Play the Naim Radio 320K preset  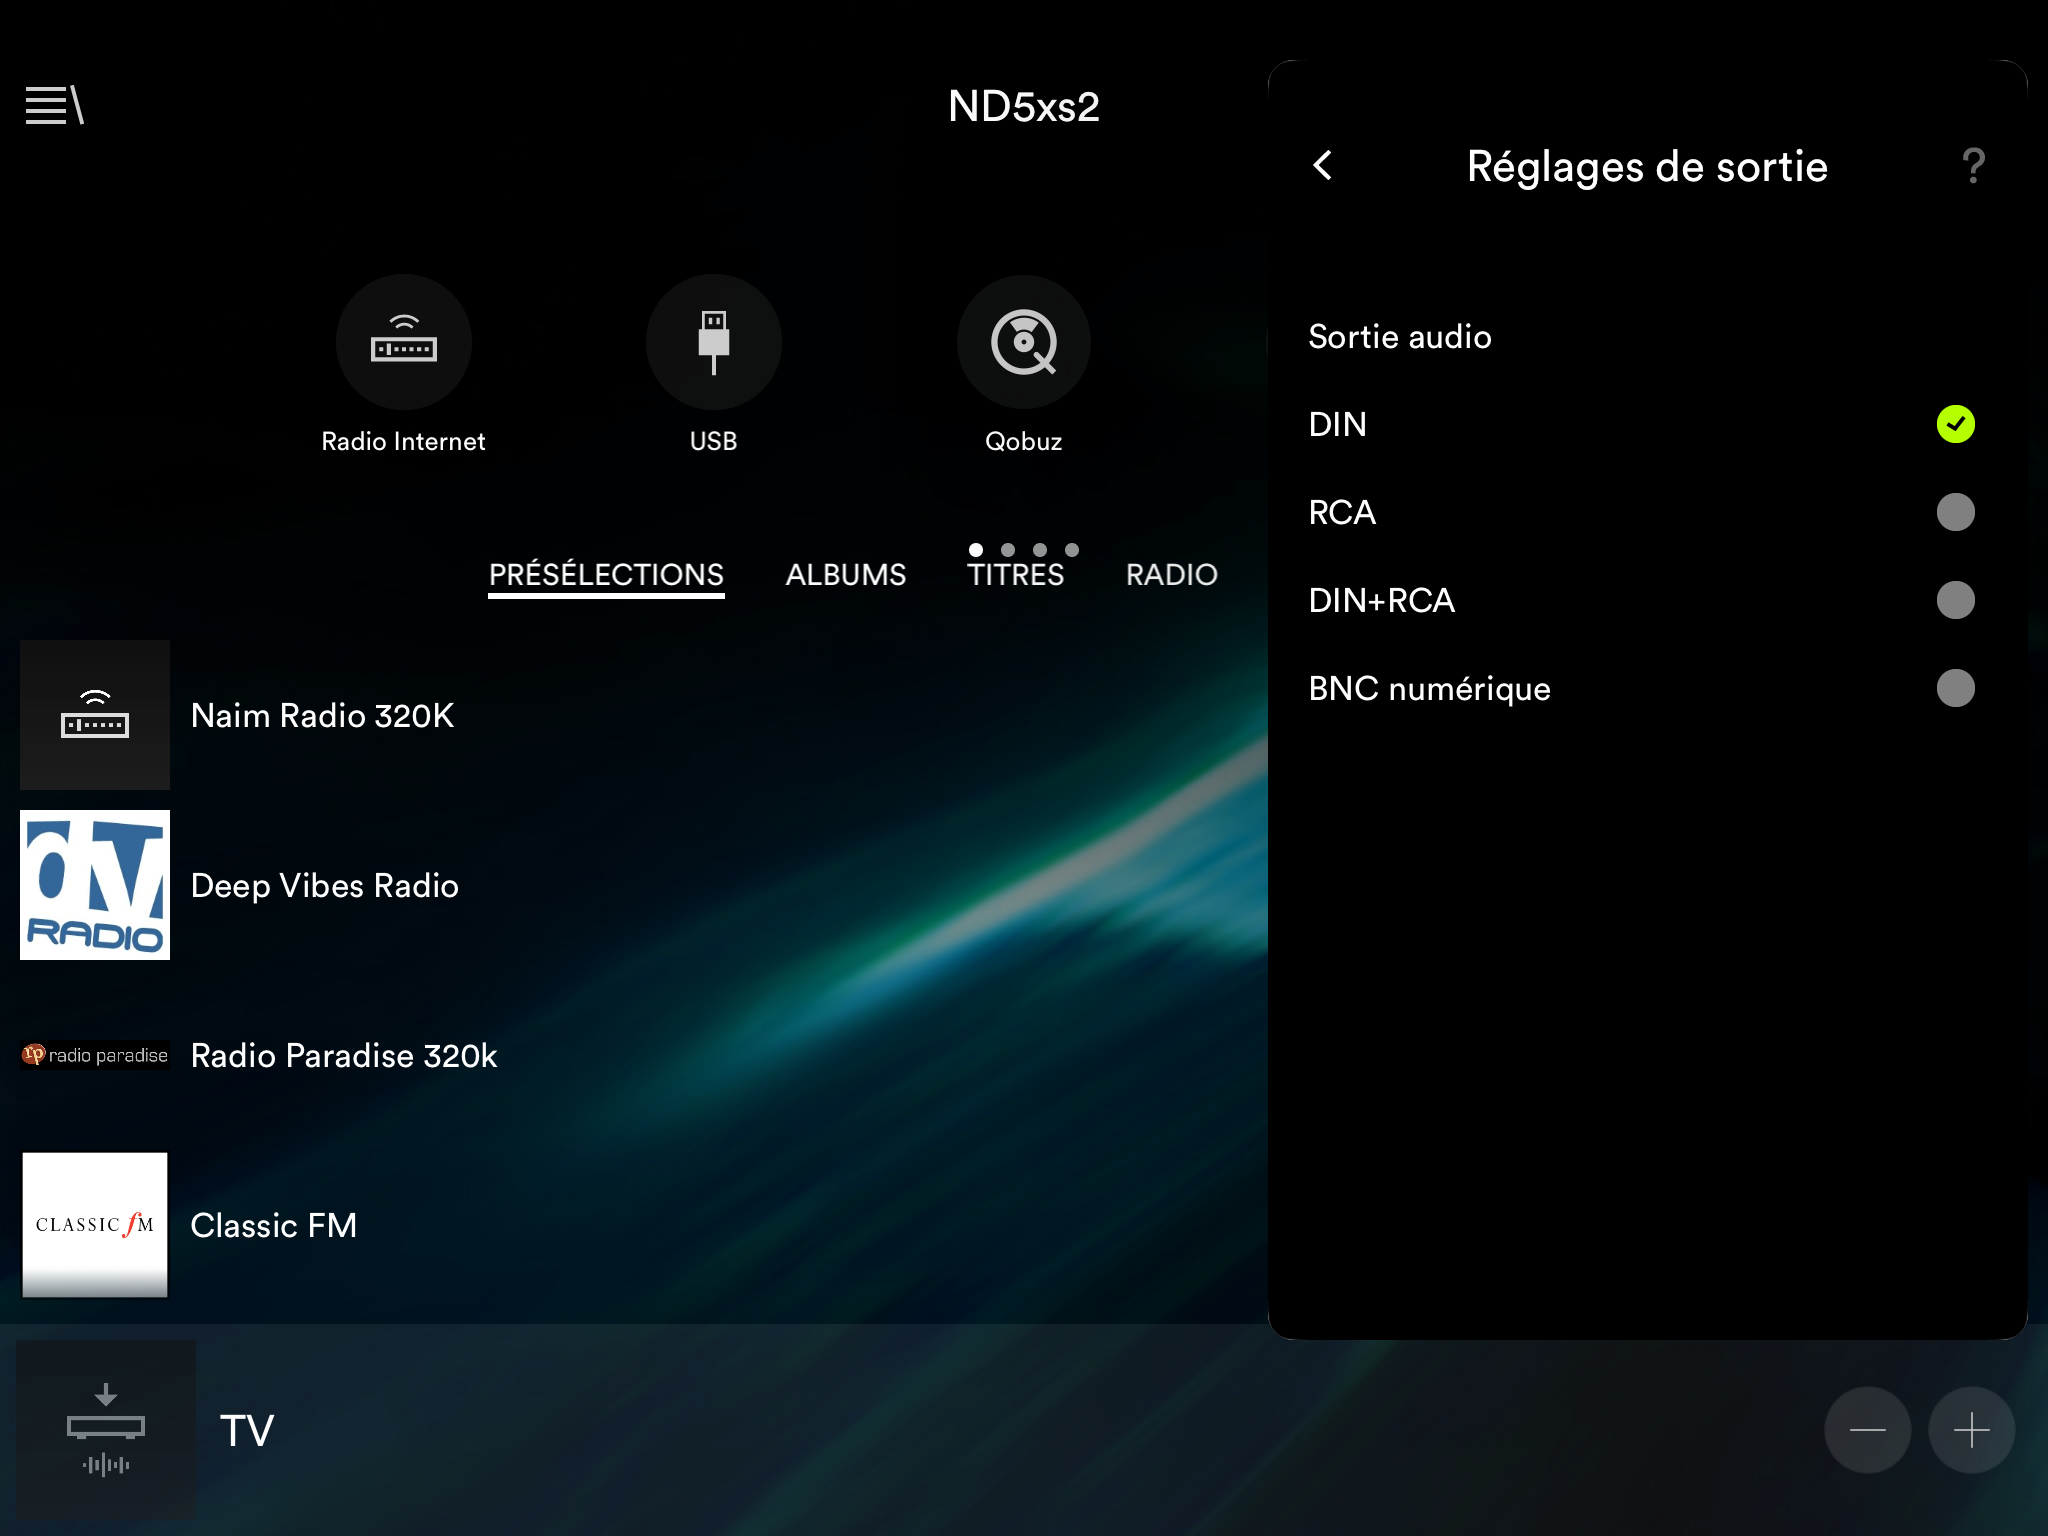click(322, 716)
